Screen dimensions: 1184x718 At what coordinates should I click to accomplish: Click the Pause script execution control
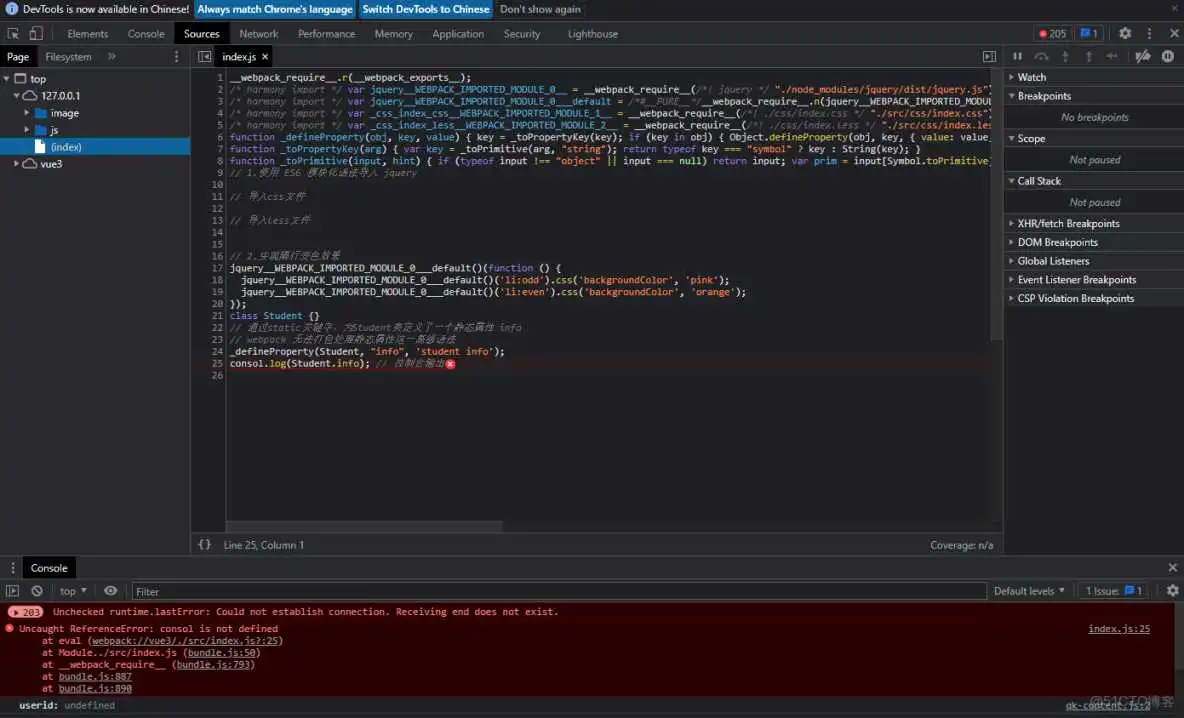point(1017,56)
